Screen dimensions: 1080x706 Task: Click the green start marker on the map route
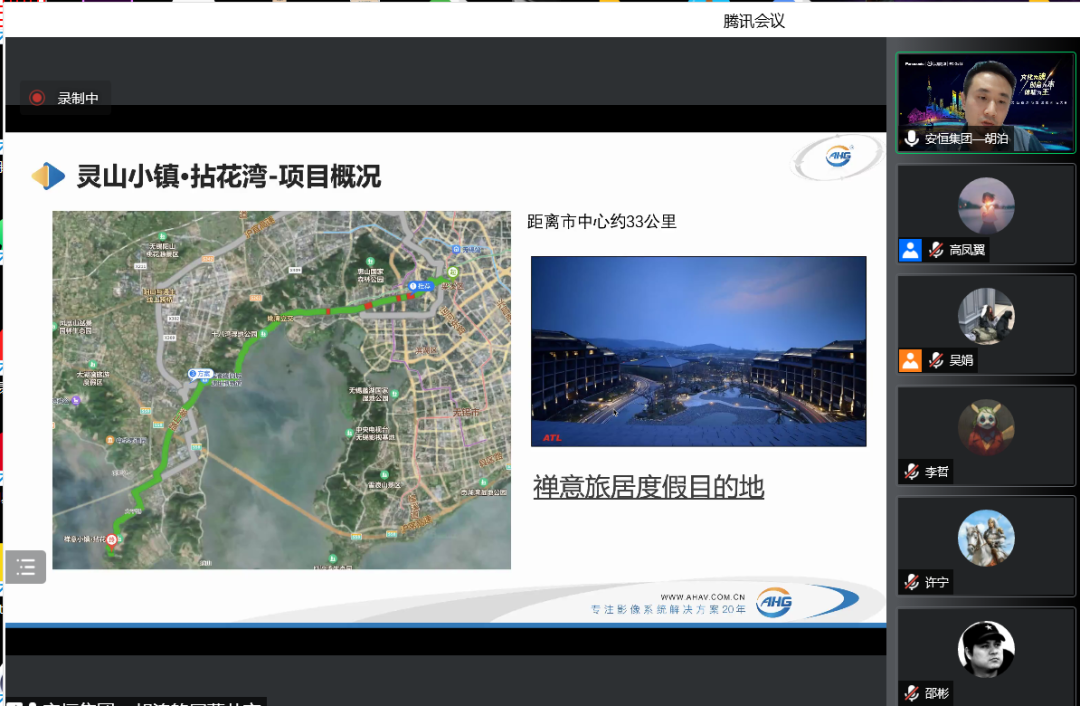coord(453,272)
